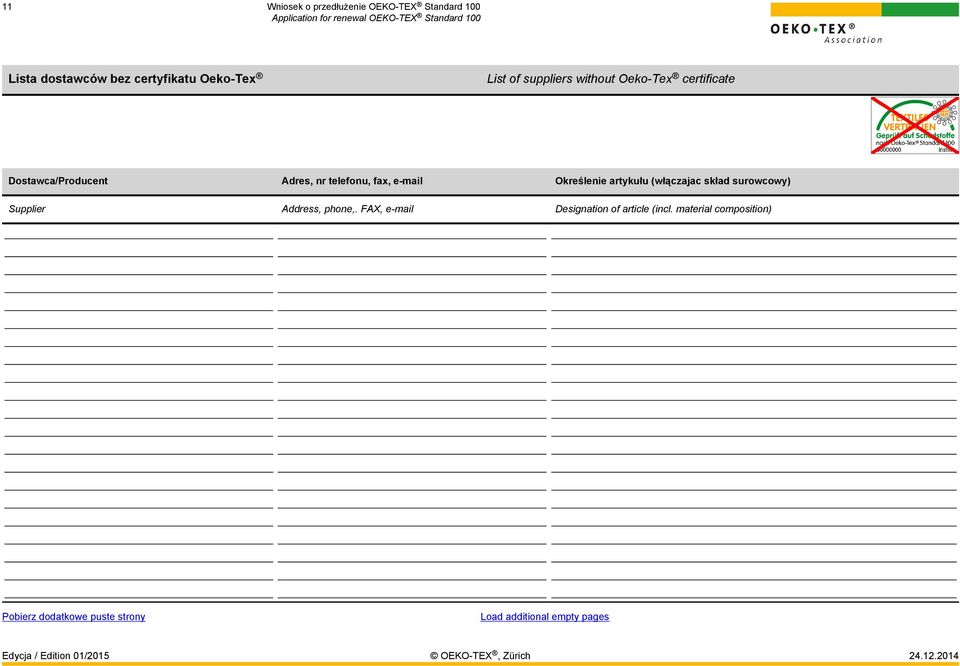Select the 'Adres, nr telefonu, fax, e-mail' header

(x=352, y=181)
